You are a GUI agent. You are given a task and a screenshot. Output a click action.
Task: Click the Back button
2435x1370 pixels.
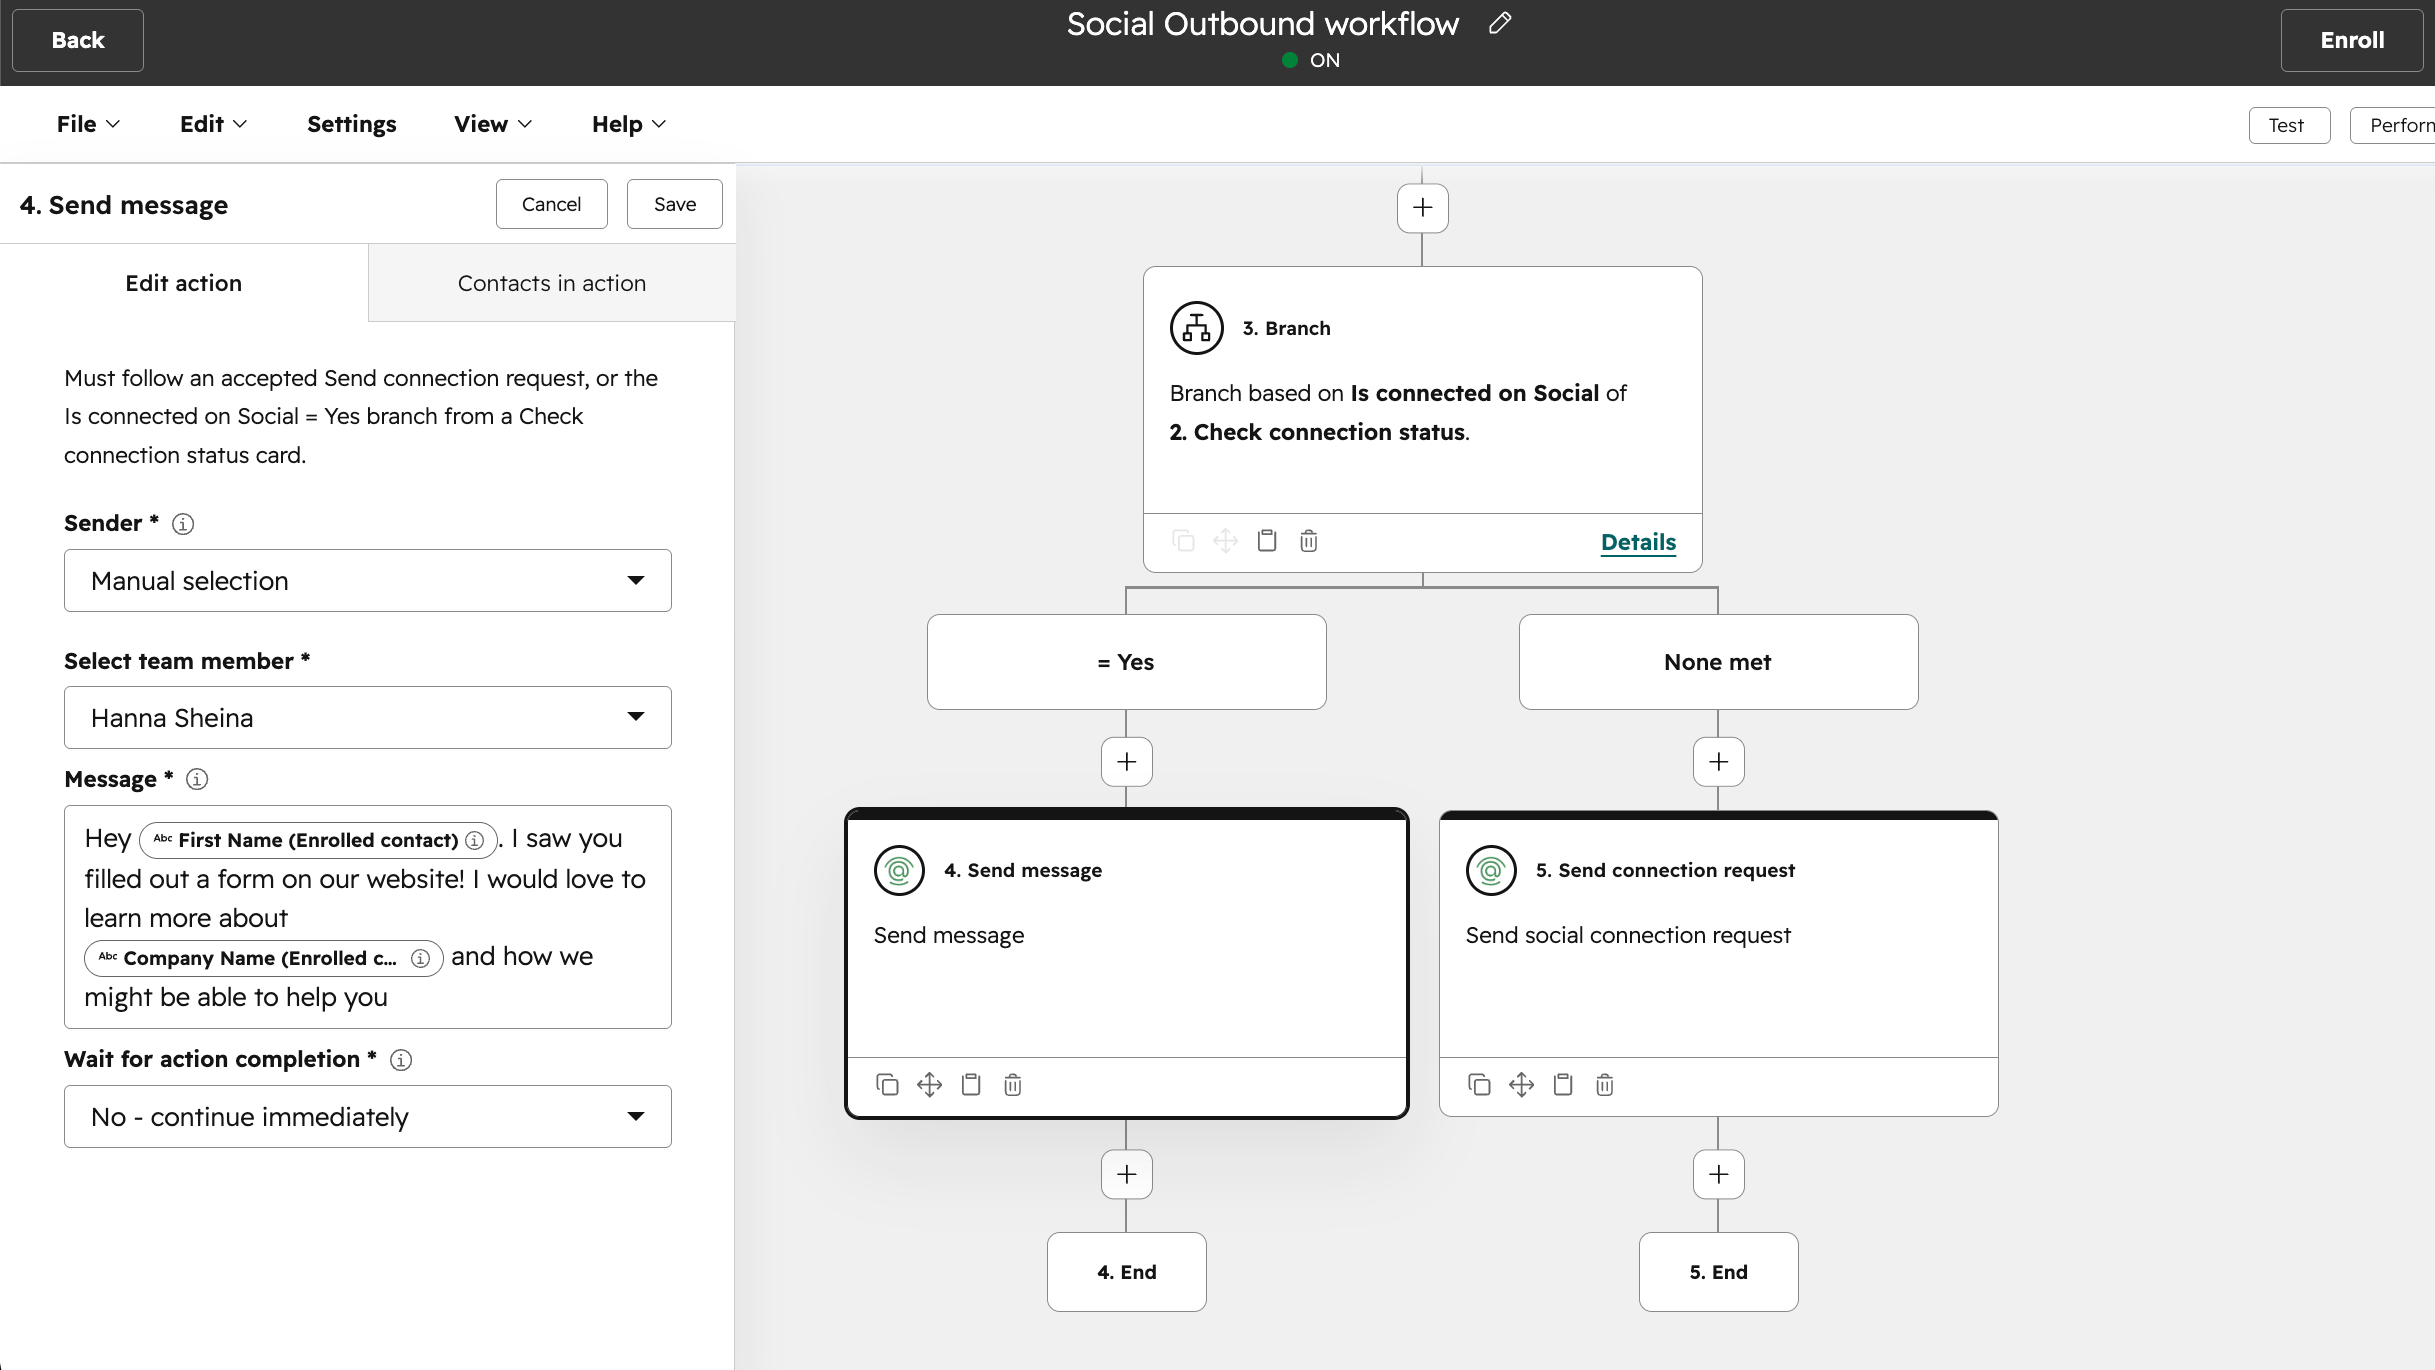(78, 40)
